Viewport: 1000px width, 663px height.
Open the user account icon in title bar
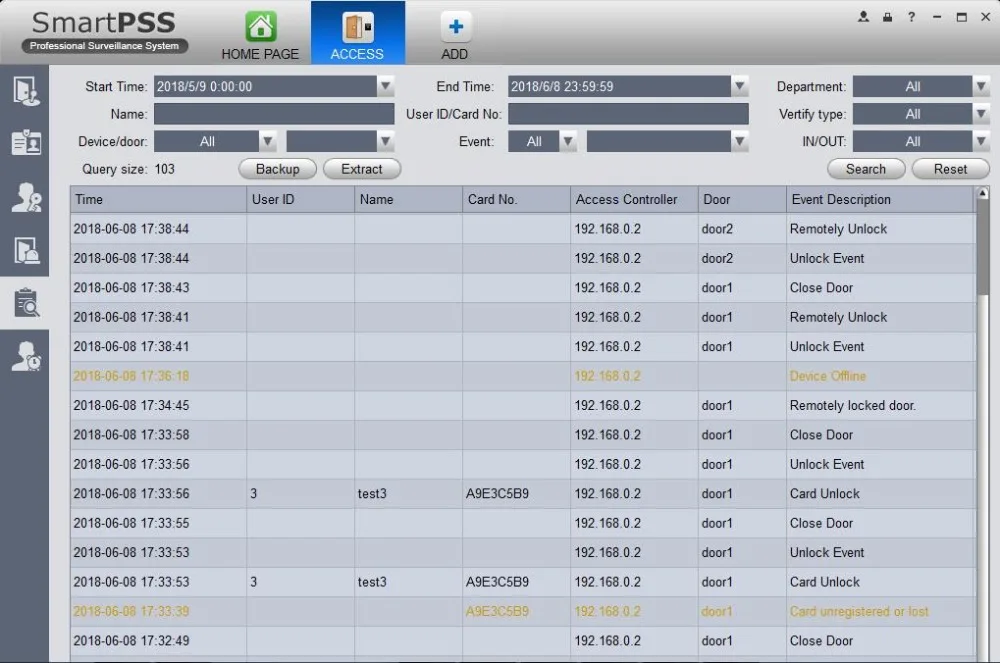[863, 17]
